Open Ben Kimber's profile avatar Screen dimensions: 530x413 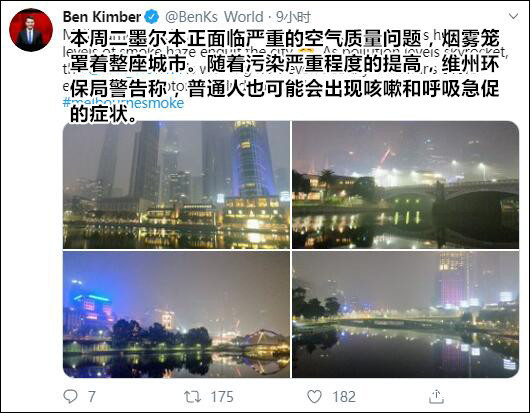pos(31,30)
